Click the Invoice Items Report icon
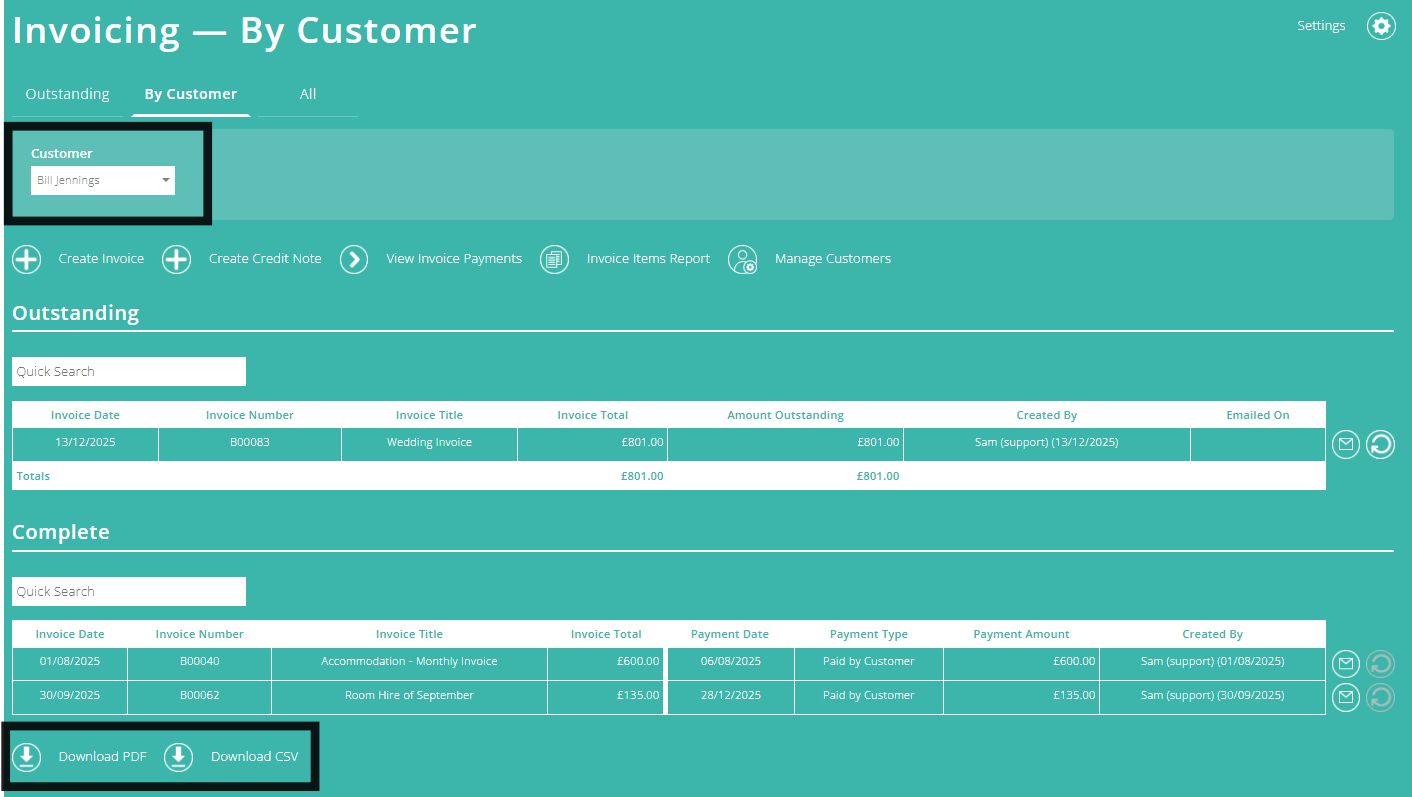 [554, 259]
